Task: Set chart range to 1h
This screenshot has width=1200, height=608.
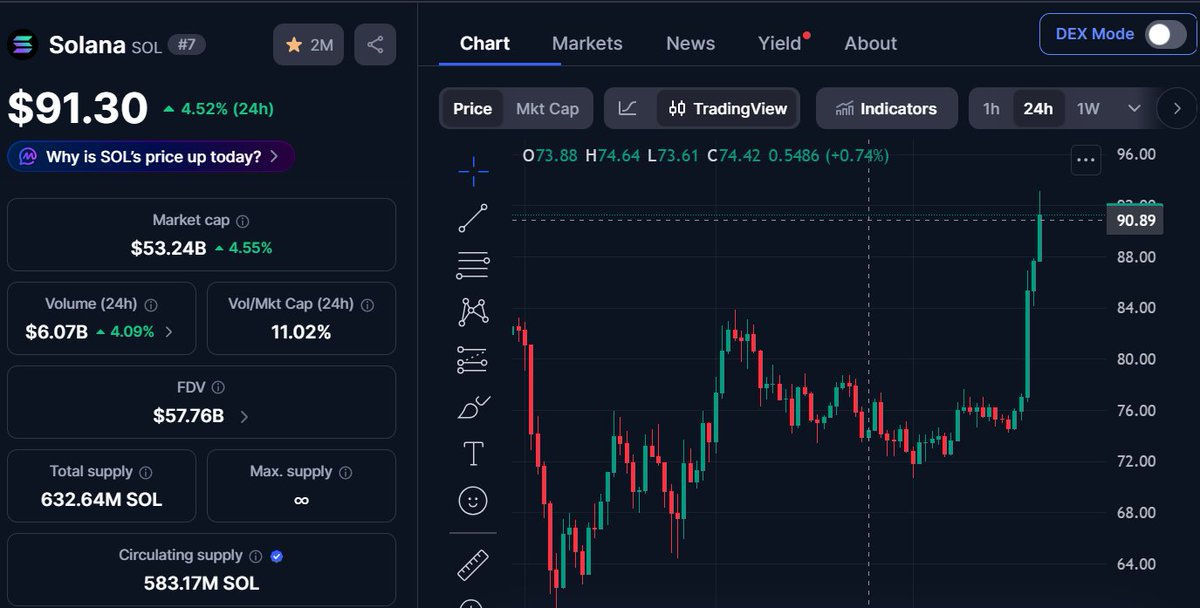Action: click(x=991, y=108)
